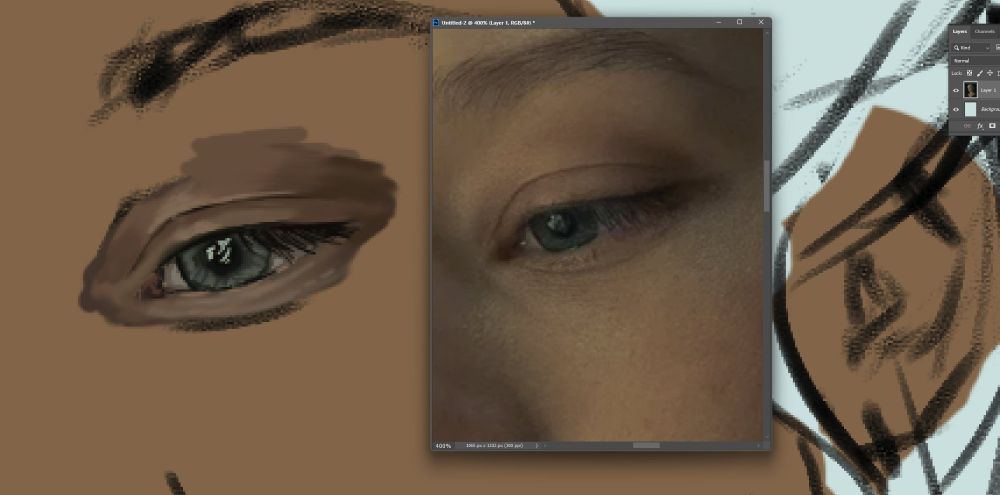The width and height of the screenshot is (1000, 495).
Task: Click document dimensions in status bar
Action: coord(494,446)
